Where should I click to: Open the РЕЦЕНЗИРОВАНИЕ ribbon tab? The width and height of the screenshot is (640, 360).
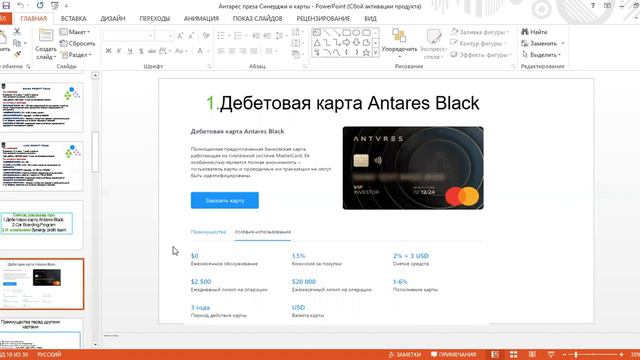click(323, 18)
